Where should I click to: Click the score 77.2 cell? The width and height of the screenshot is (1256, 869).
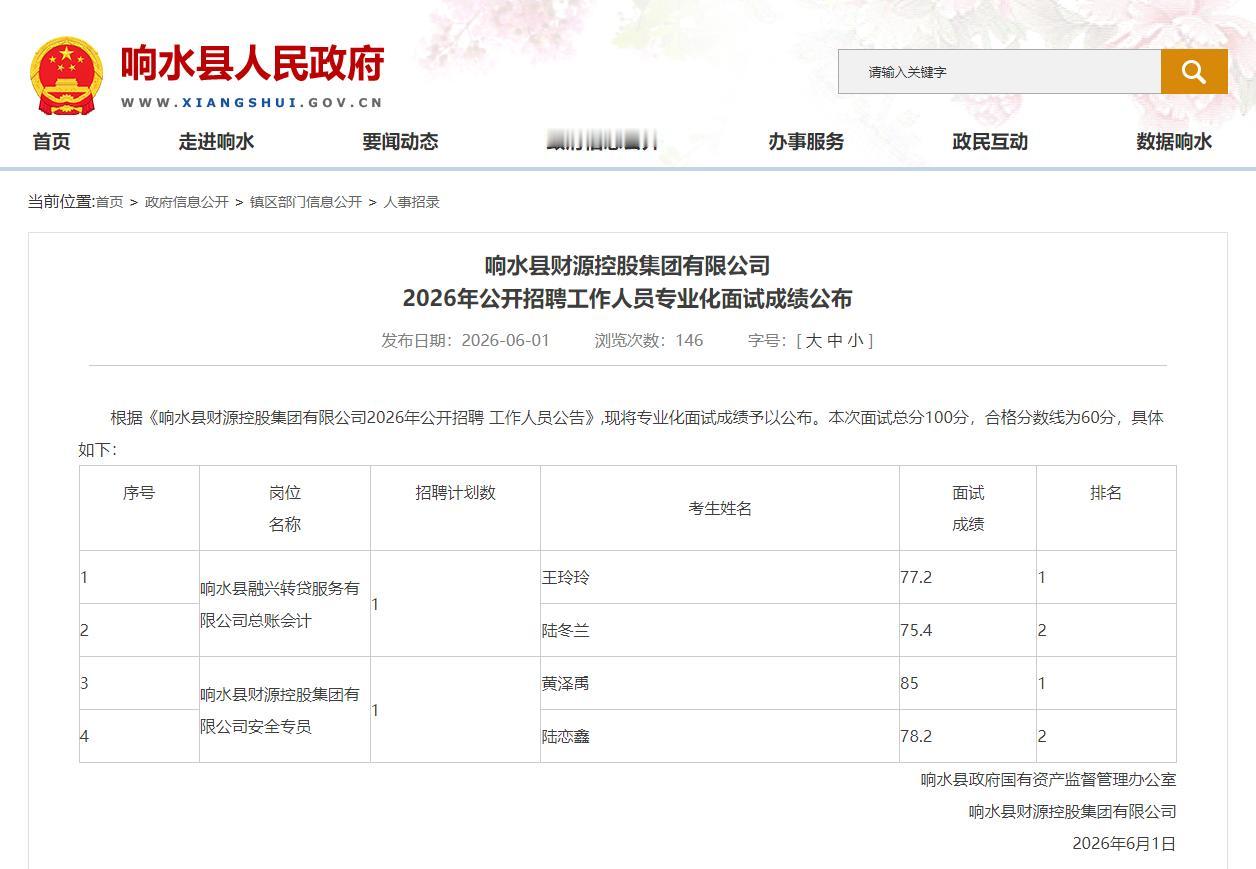click(x=968, y=577)
